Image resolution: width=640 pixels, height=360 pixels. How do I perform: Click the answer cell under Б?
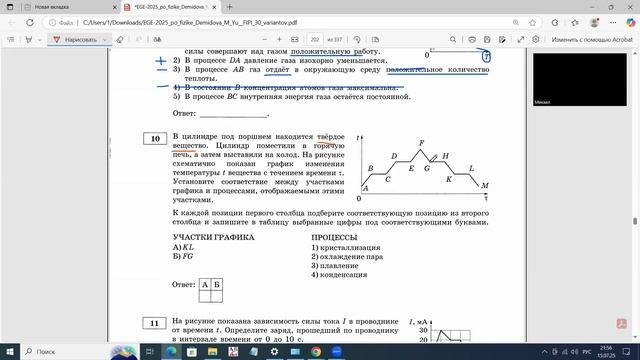click(217, 296)
